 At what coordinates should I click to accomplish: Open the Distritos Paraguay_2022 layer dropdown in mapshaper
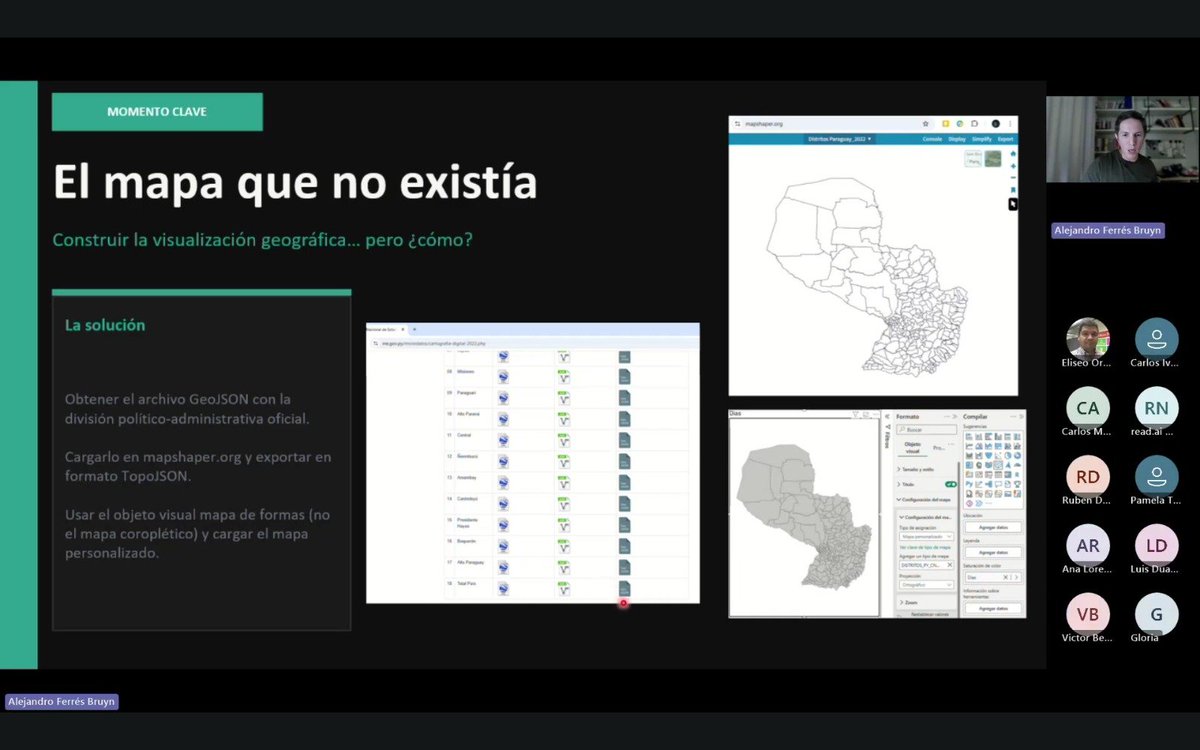[x=840, y=139]
